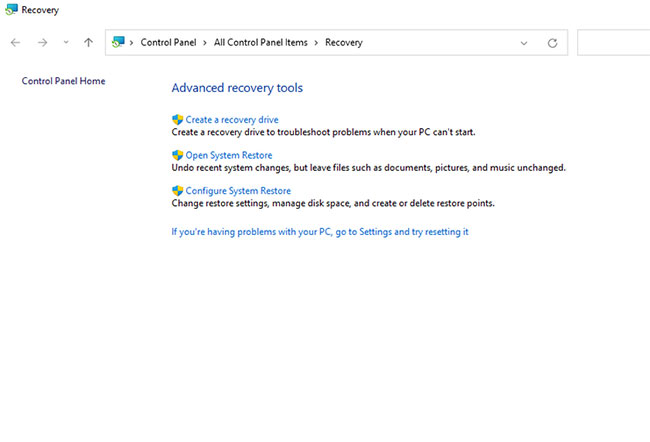Select Control Panel in the breadcrumb
Viewport: 650px width, 442px height.
[168, 42]
